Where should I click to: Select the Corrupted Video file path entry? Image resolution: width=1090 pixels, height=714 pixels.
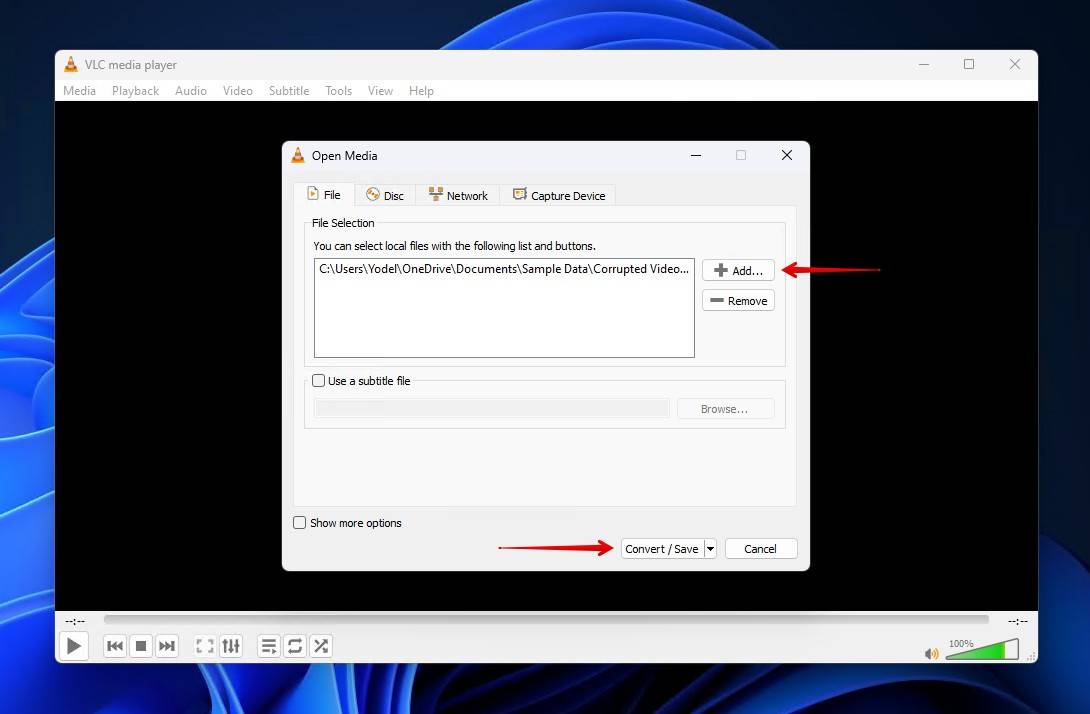coord(504,269)
